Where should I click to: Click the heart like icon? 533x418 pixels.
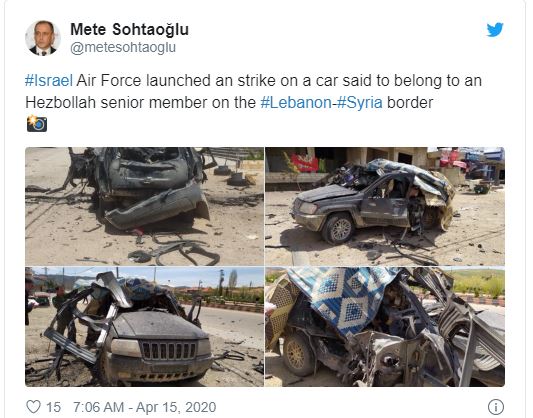pos(33,406)
